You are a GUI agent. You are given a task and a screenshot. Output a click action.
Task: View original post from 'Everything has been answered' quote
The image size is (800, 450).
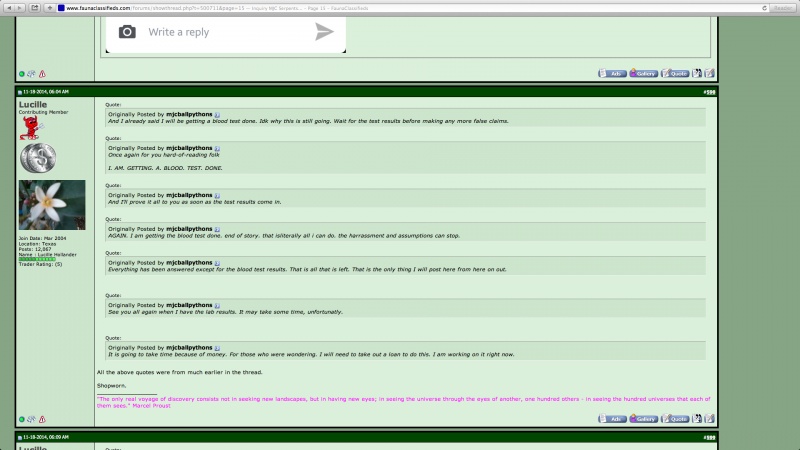217,263
